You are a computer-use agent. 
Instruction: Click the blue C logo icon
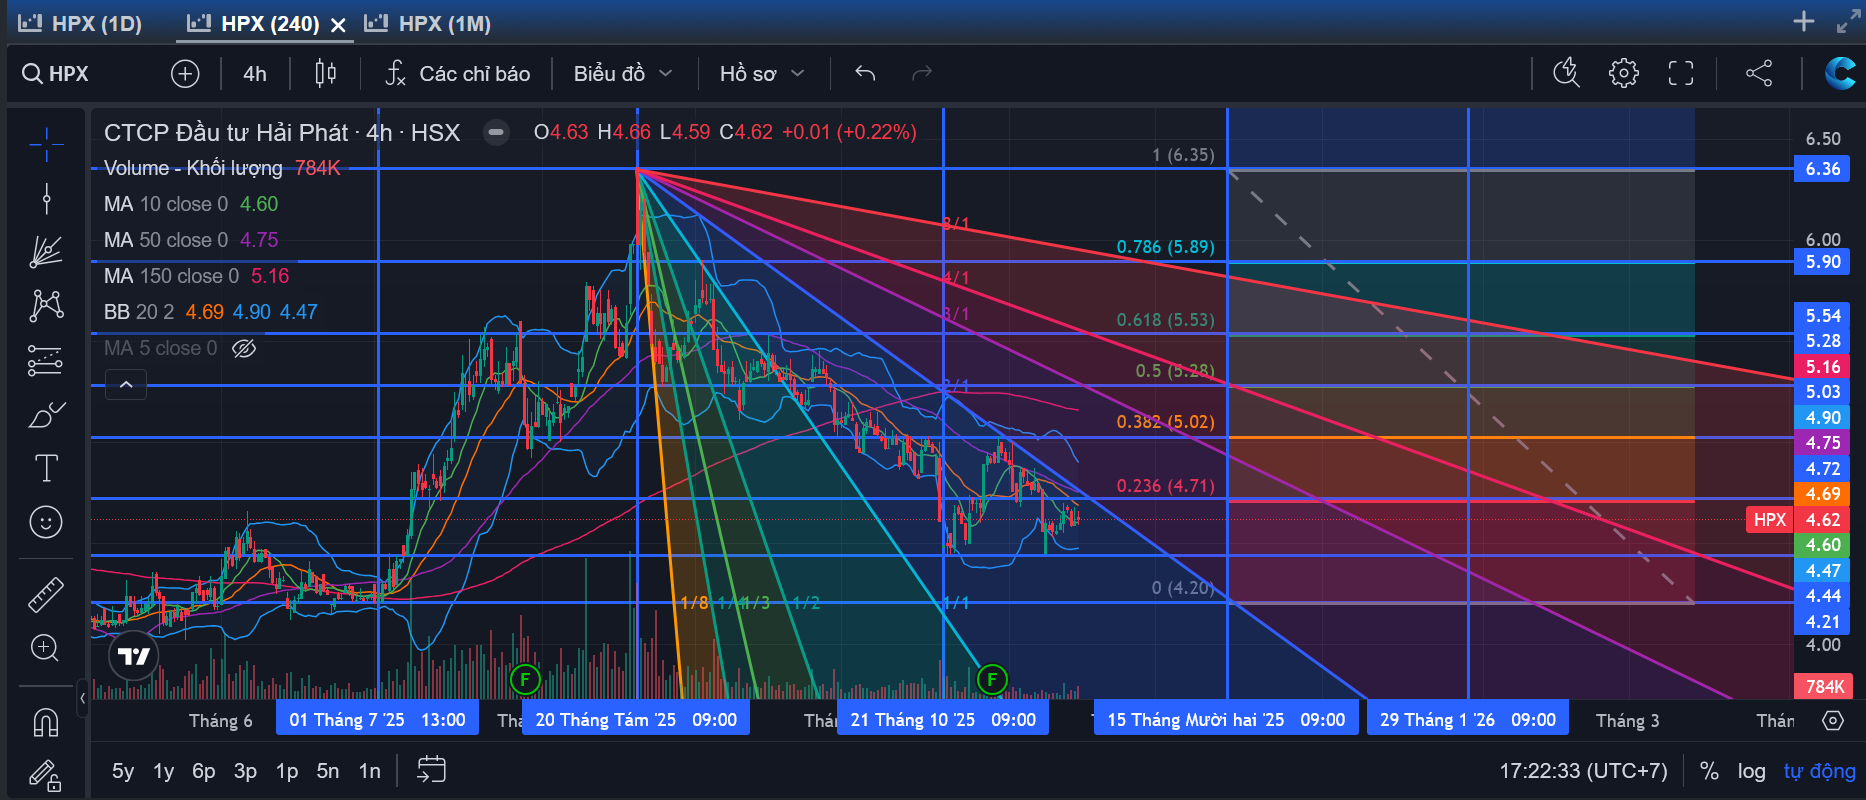pos(1840,73)
